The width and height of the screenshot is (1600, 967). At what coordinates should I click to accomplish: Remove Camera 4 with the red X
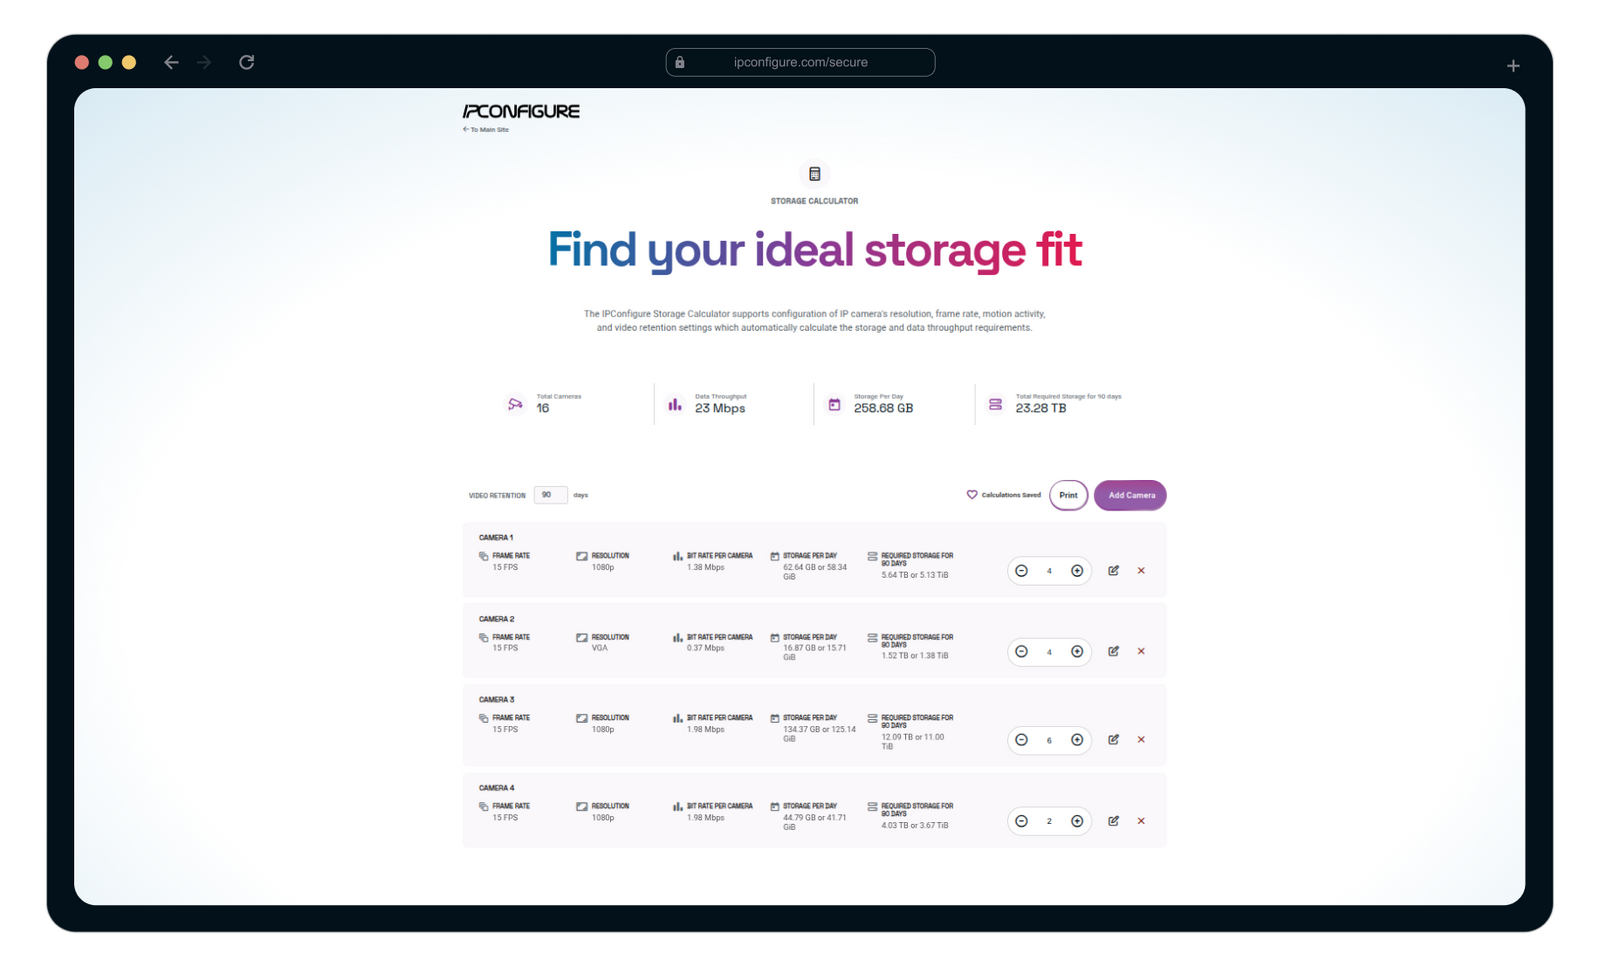(x=1141, y=821)
